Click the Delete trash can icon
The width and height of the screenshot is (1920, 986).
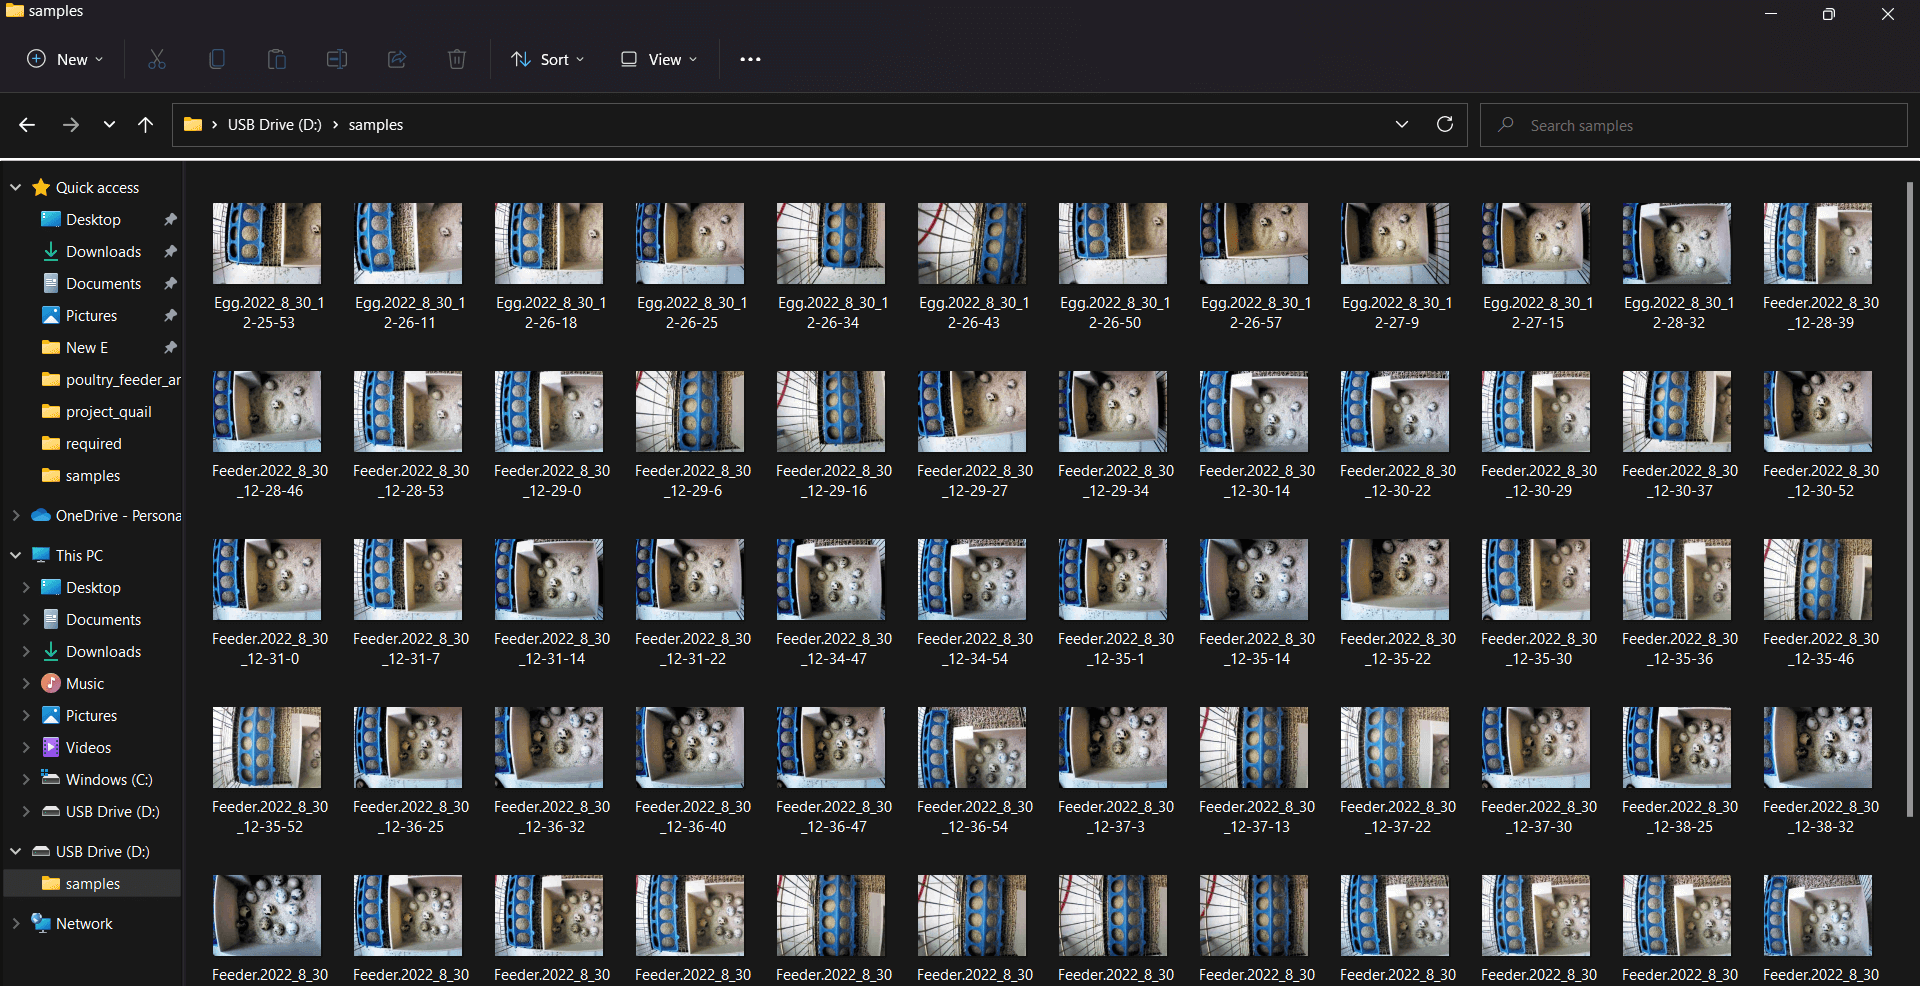click(457, 60)
